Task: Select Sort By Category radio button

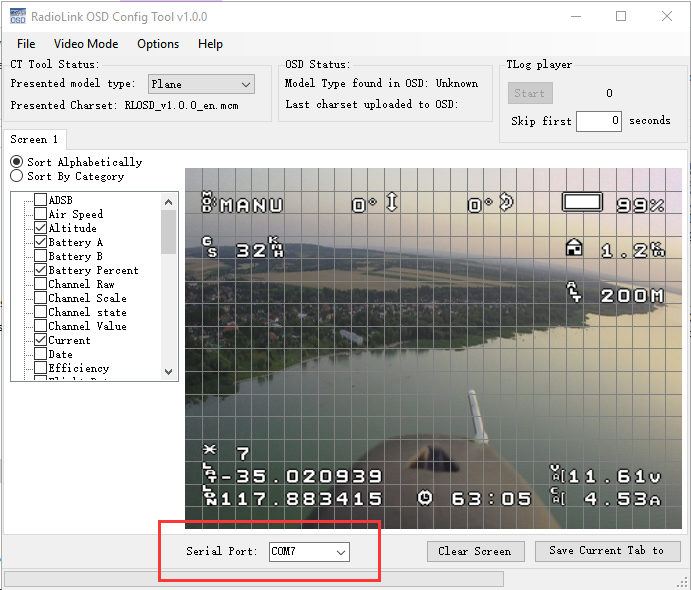Action: click(17, 176)
